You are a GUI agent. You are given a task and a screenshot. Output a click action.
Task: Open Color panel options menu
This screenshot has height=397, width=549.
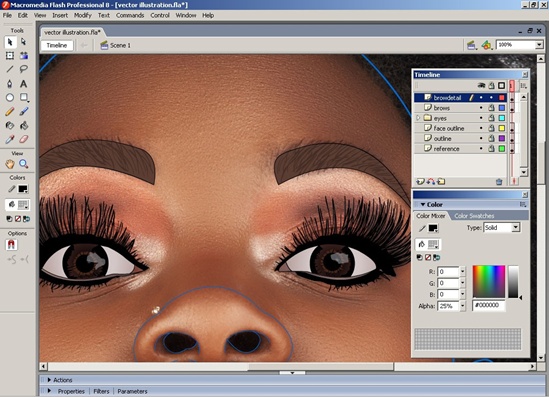tap(523, 204)
